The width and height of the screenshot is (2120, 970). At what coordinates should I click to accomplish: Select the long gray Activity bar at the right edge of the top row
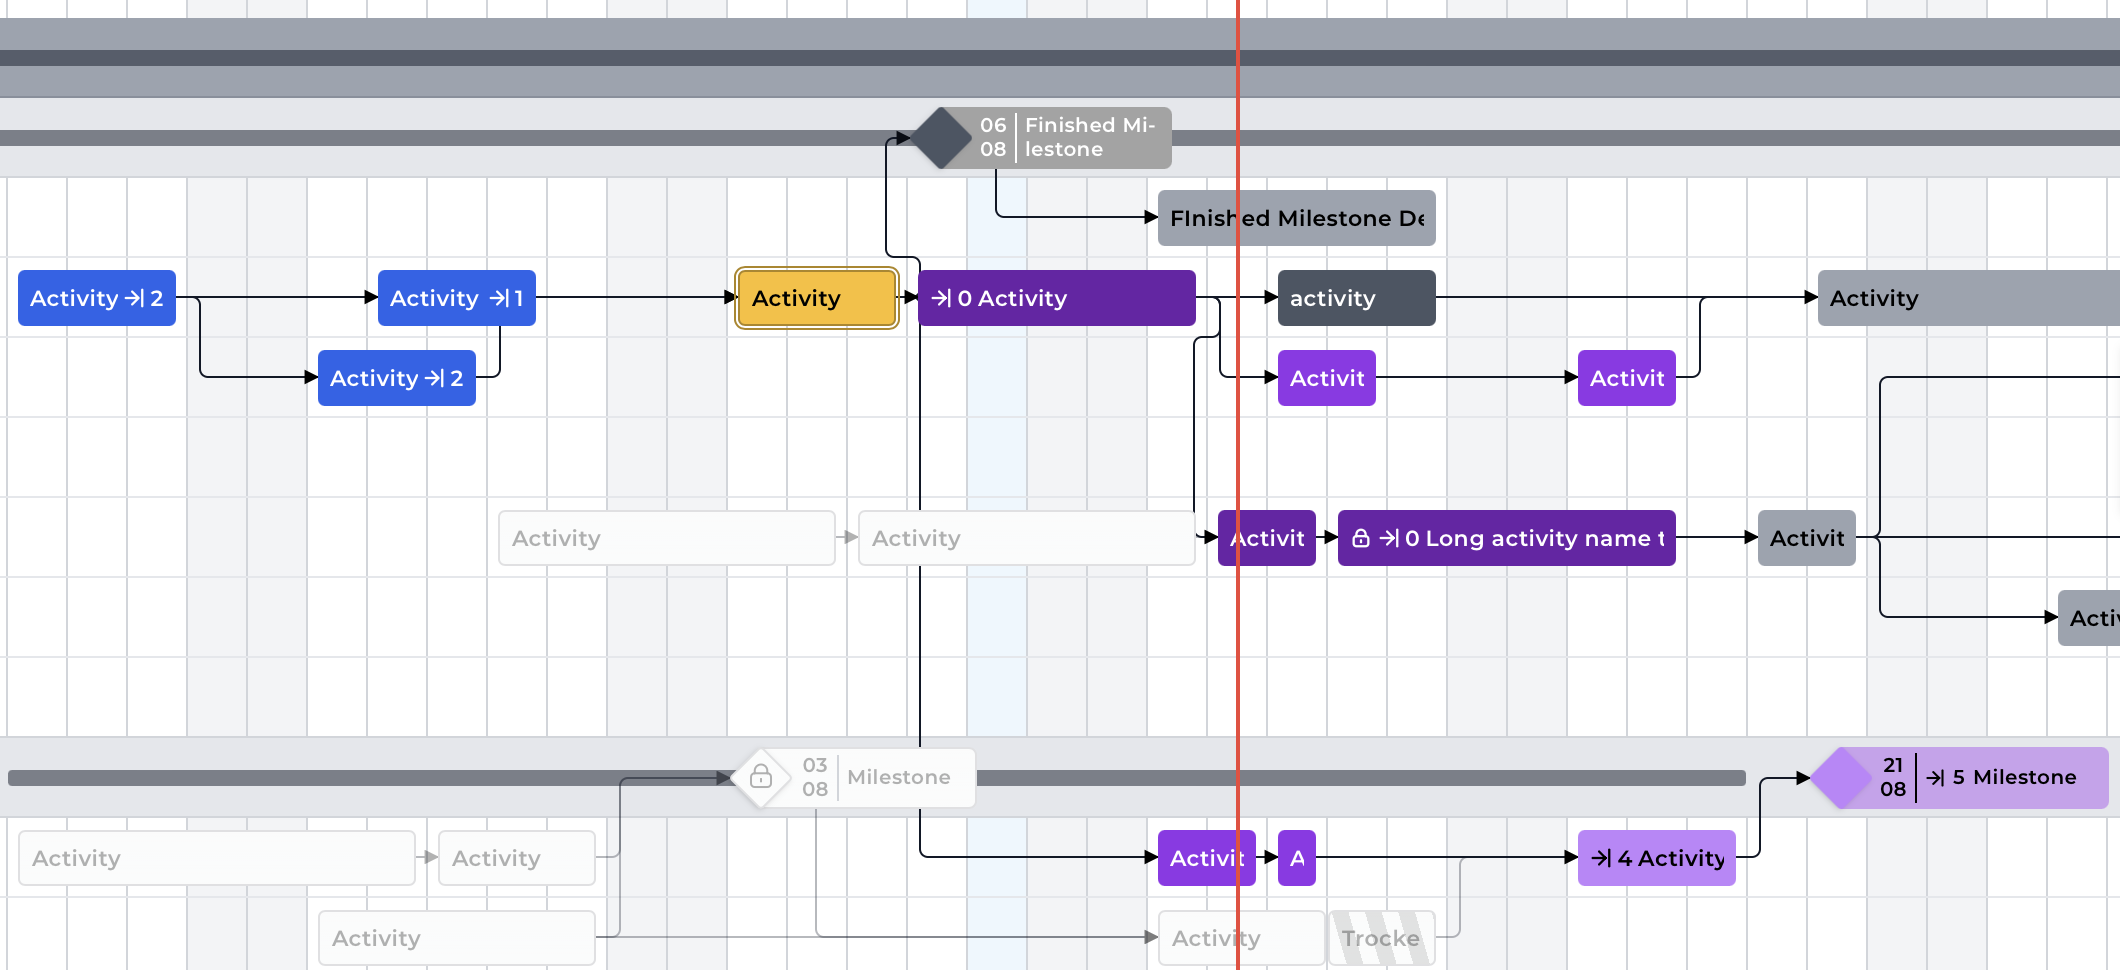[x=1969, y=298]
